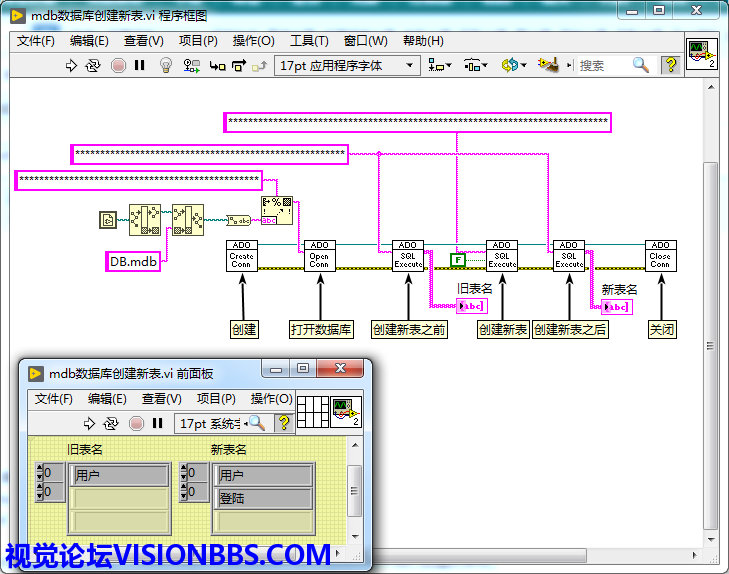Click the False boolean constant
The width and height of the screenshot is (729, 574).
pos(457,260)
